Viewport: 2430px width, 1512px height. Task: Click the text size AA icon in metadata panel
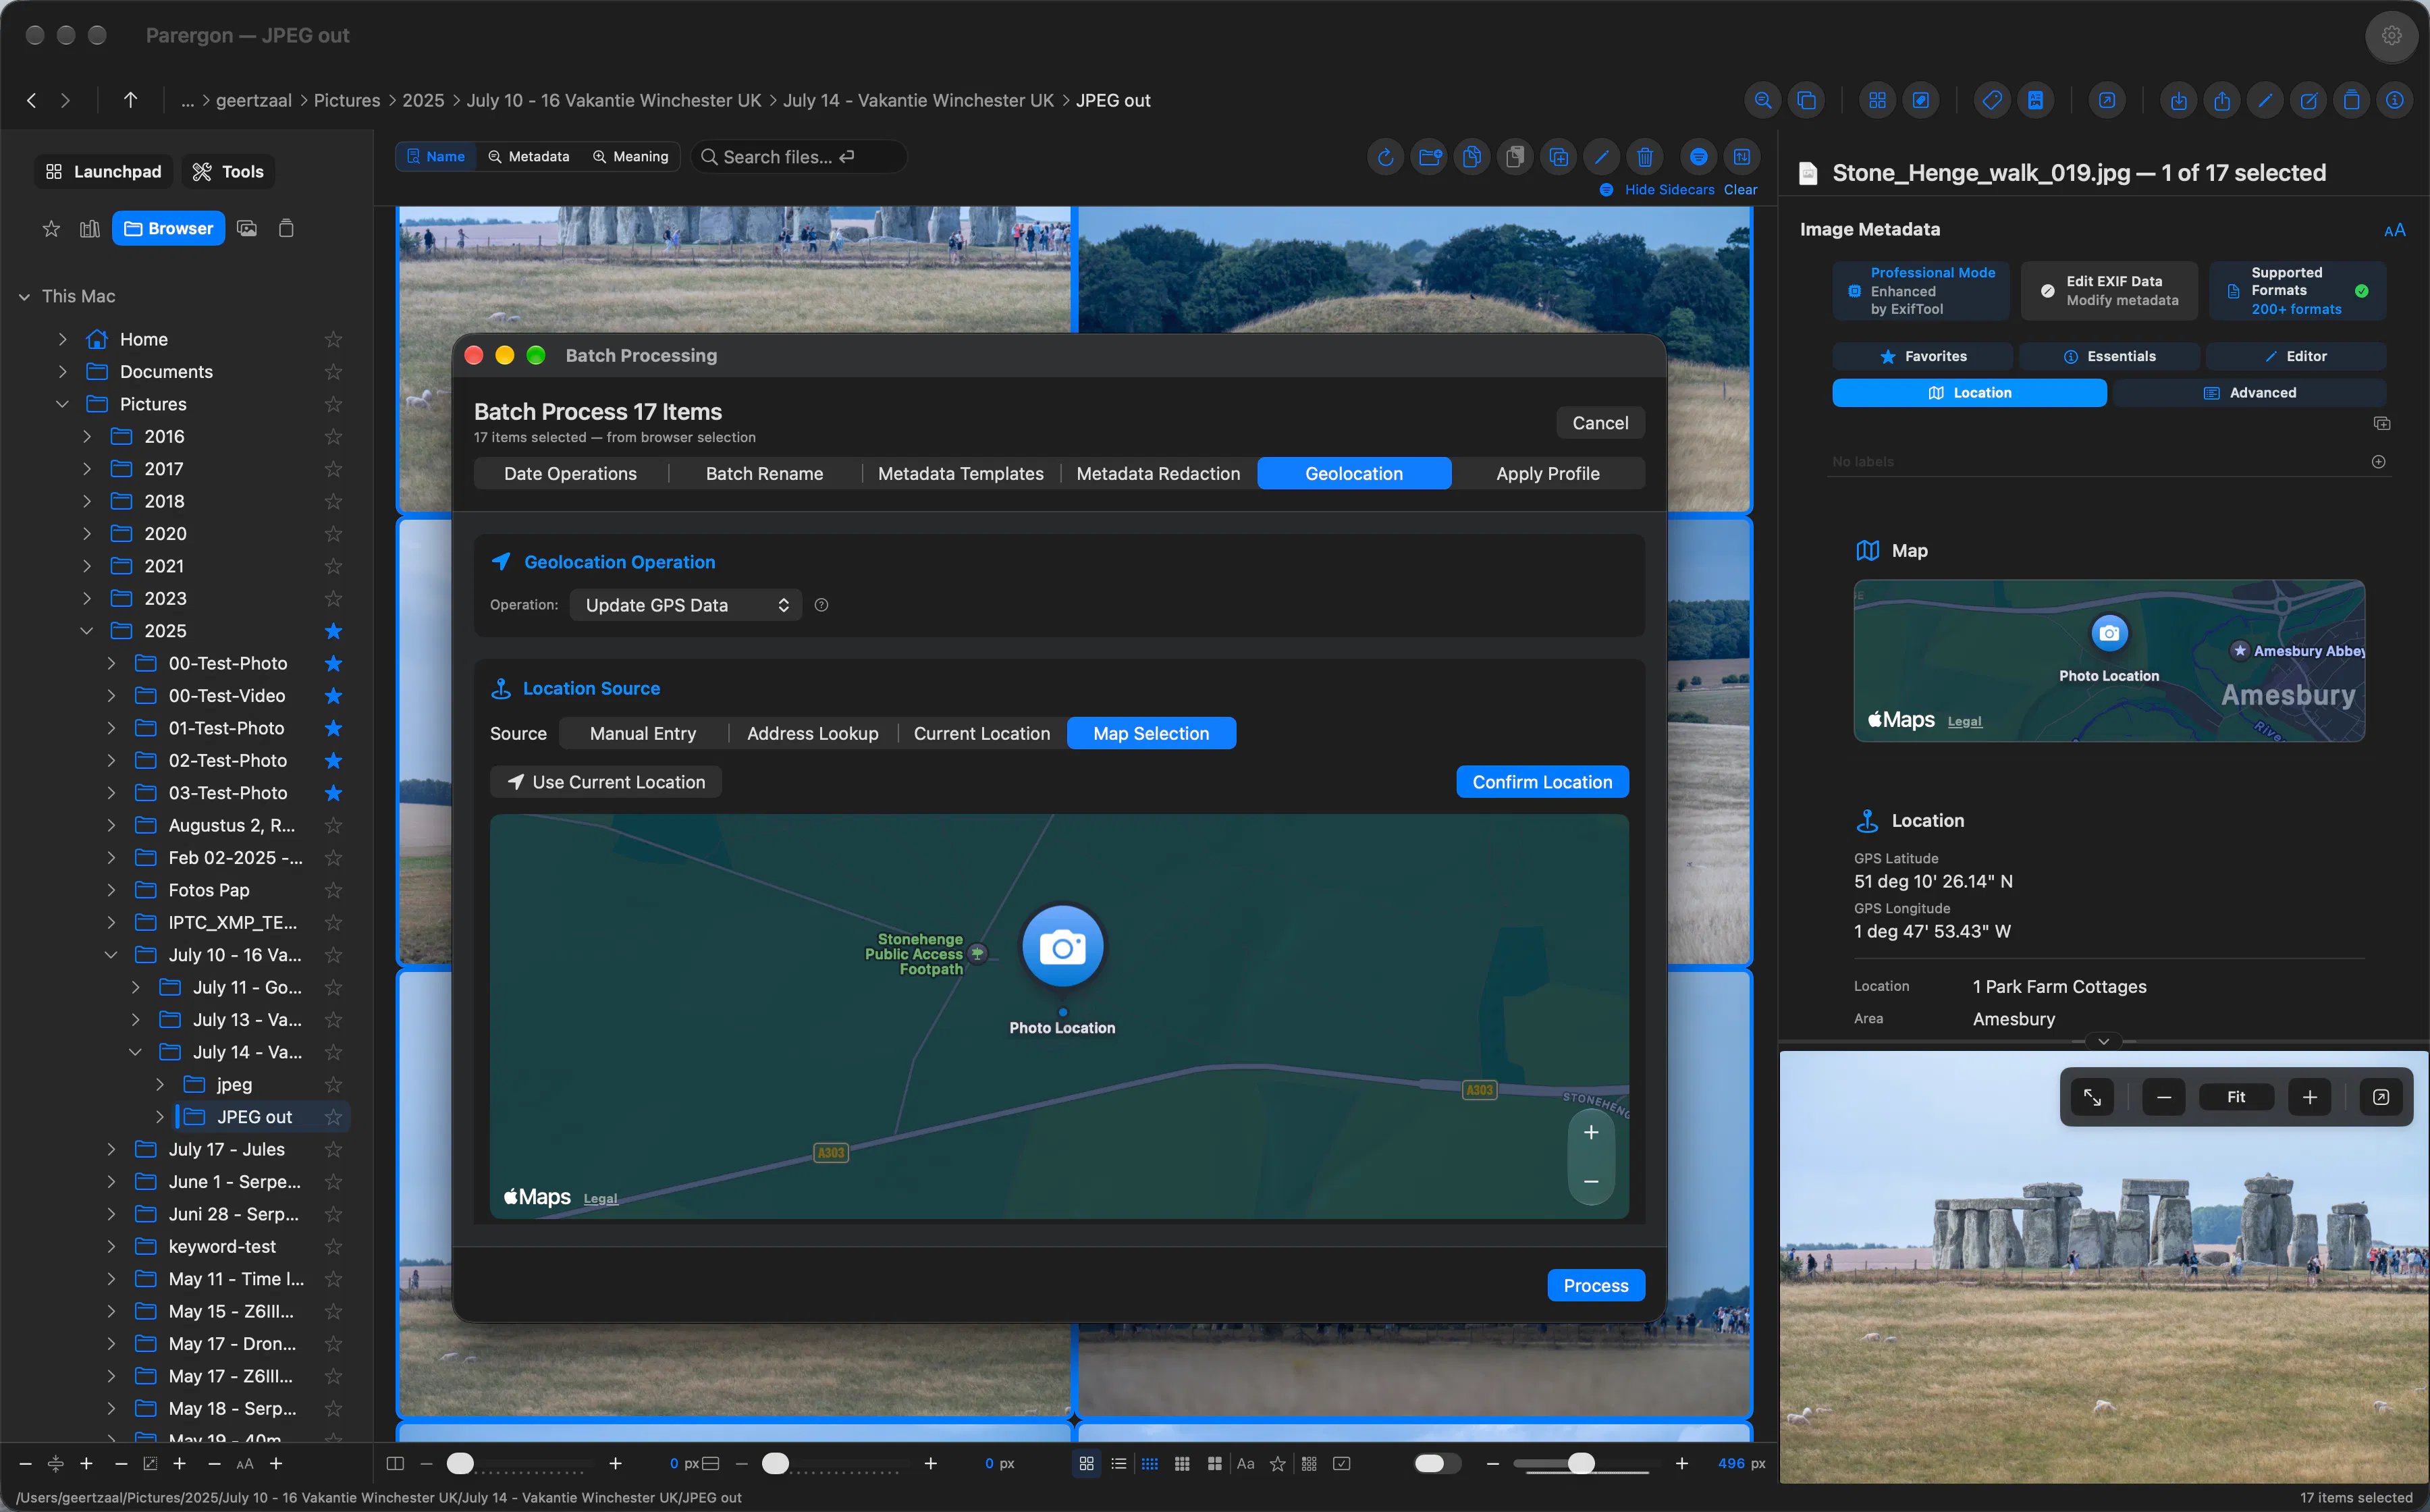[x=2394, y=230]
